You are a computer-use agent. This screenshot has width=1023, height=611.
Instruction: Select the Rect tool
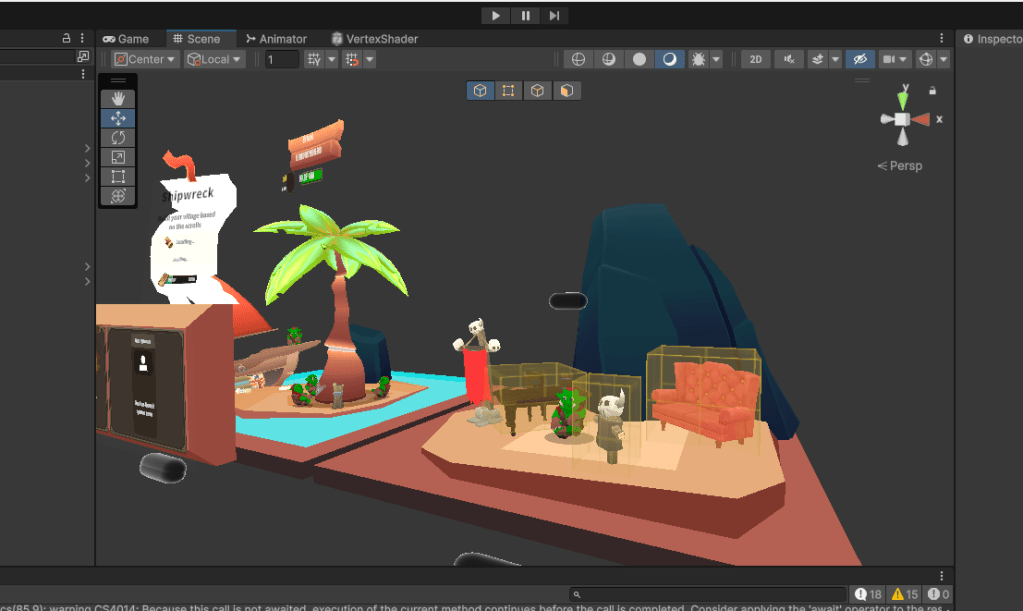pyautogui.click(x=118, y=177)
